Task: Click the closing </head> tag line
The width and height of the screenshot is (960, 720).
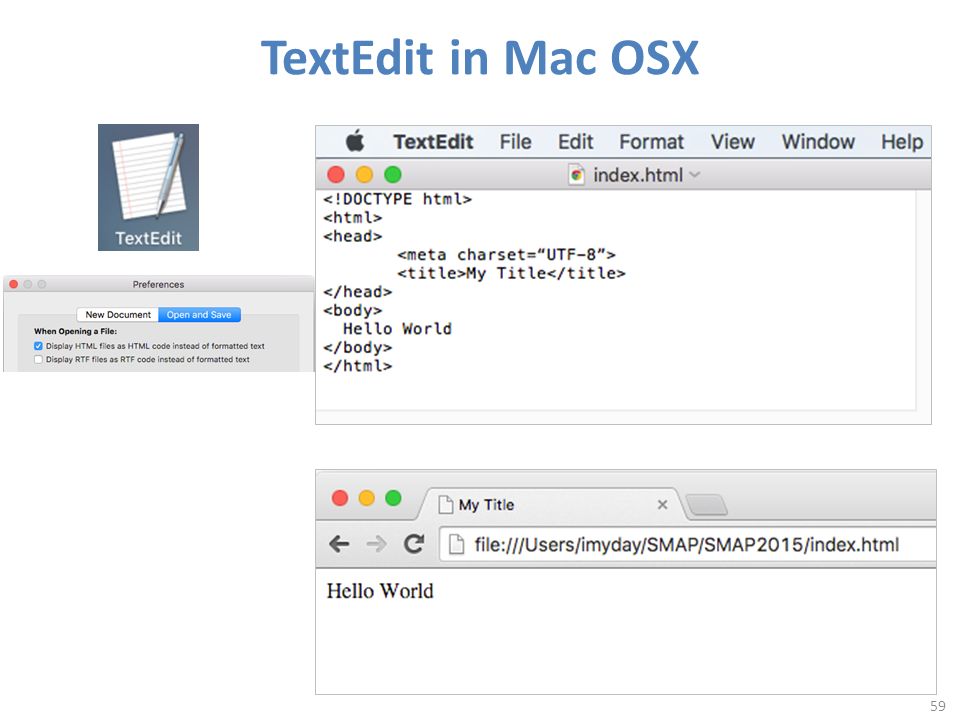Action: click(x=358, y=292)
